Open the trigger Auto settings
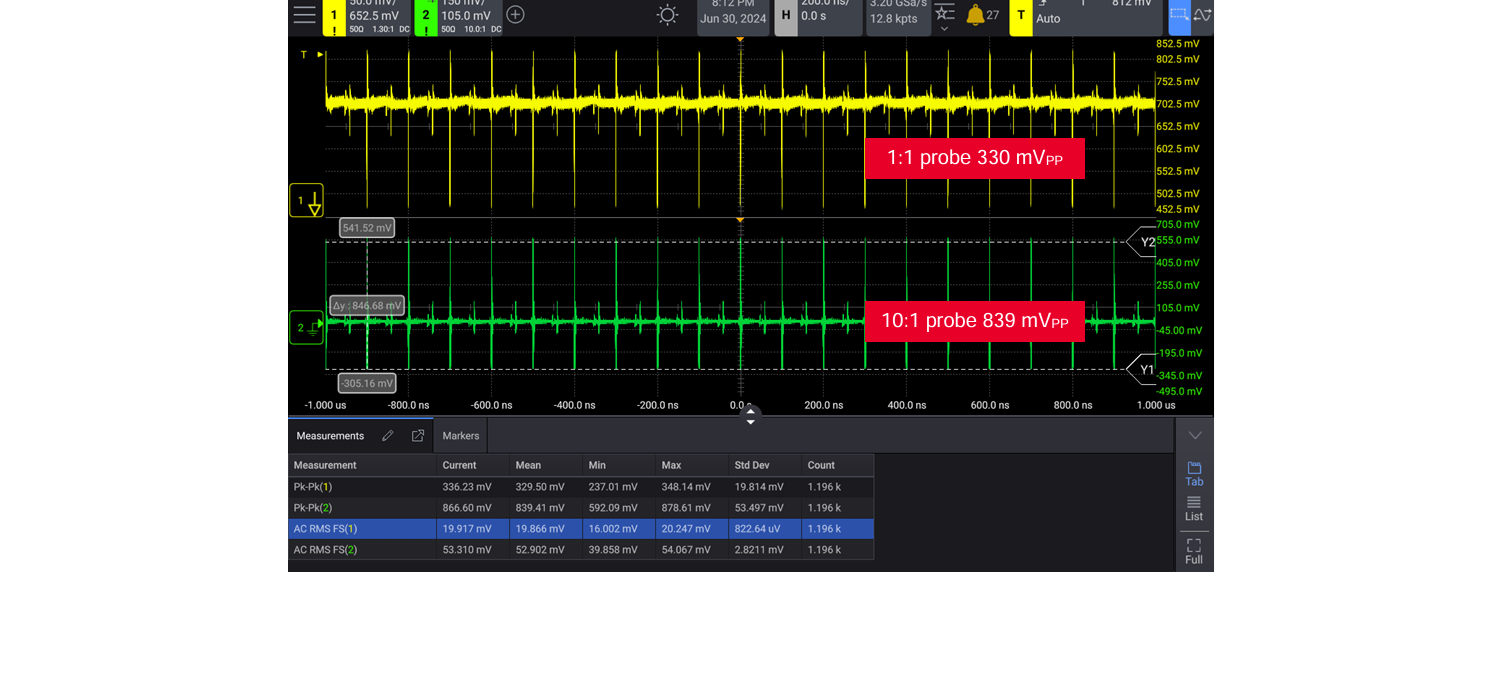Screen dimensions: 1500x700 click(1048, 18)
